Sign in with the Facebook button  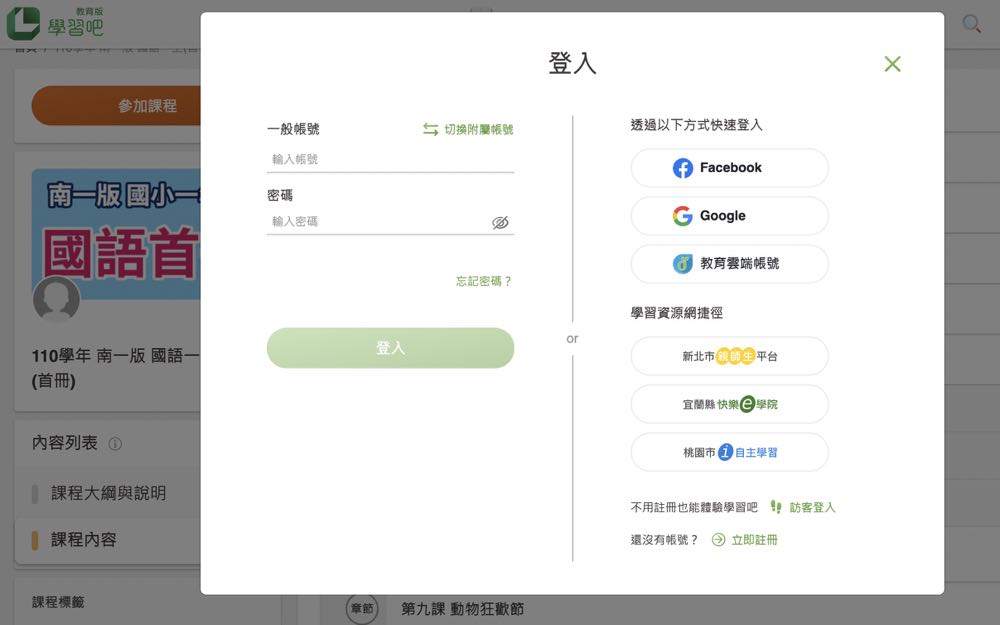pyautogui.click(x=729, y=168)
